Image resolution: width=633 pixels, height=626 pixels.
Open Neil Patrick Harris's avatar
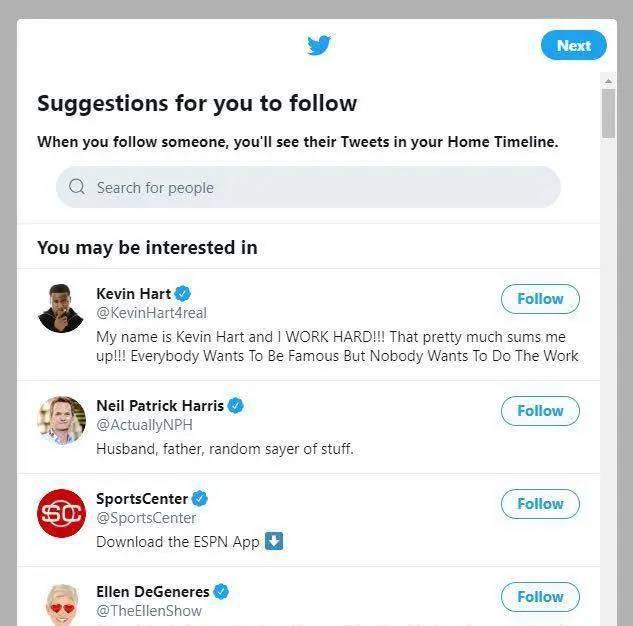(x=61, y=420)
